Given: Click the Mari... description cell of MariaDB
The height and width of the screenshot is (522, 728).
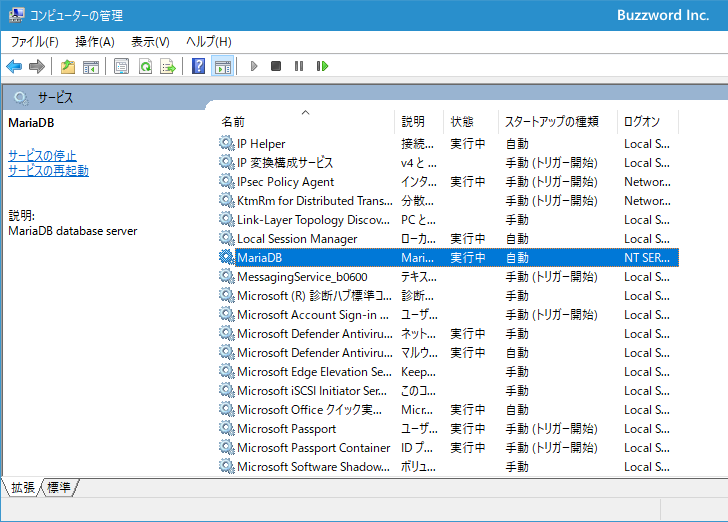Looking at the screenshot, I should pyautogui.click(x=417, y=258).
